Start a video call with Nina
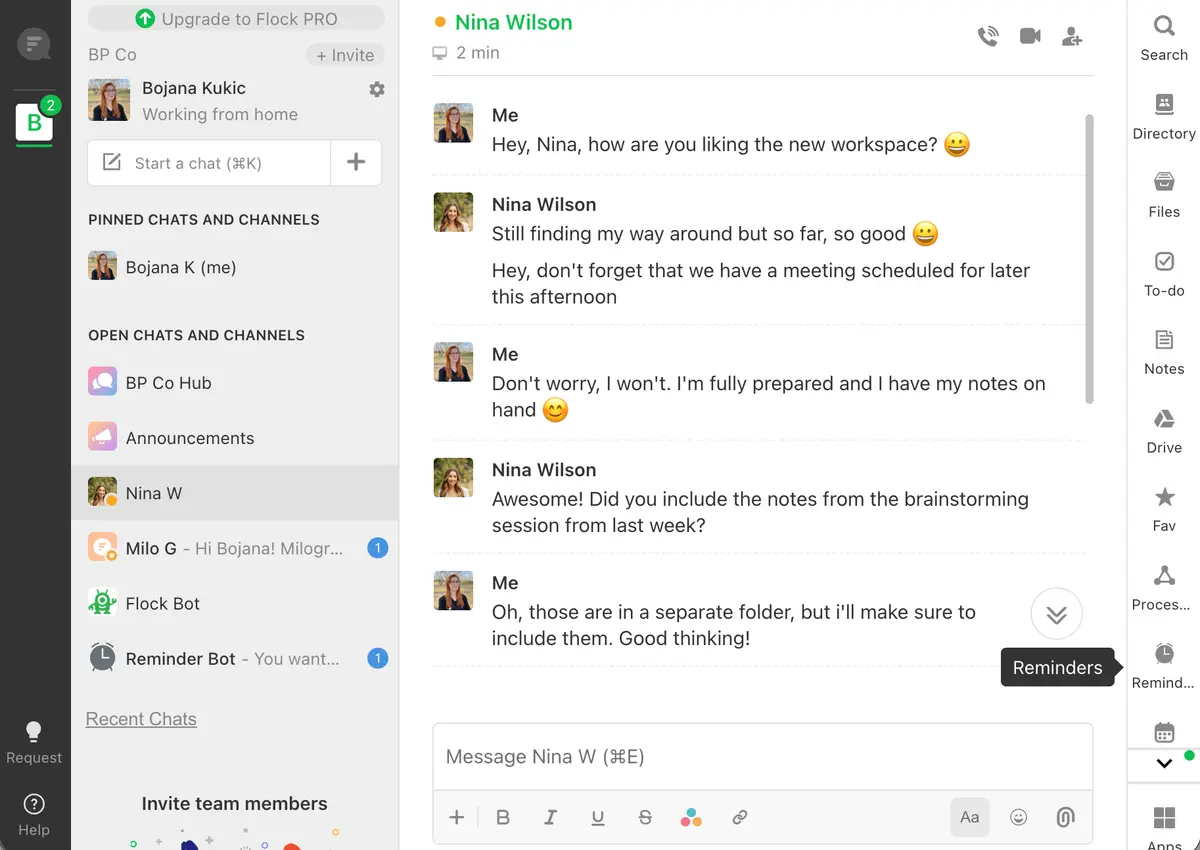 (1030, 37)
